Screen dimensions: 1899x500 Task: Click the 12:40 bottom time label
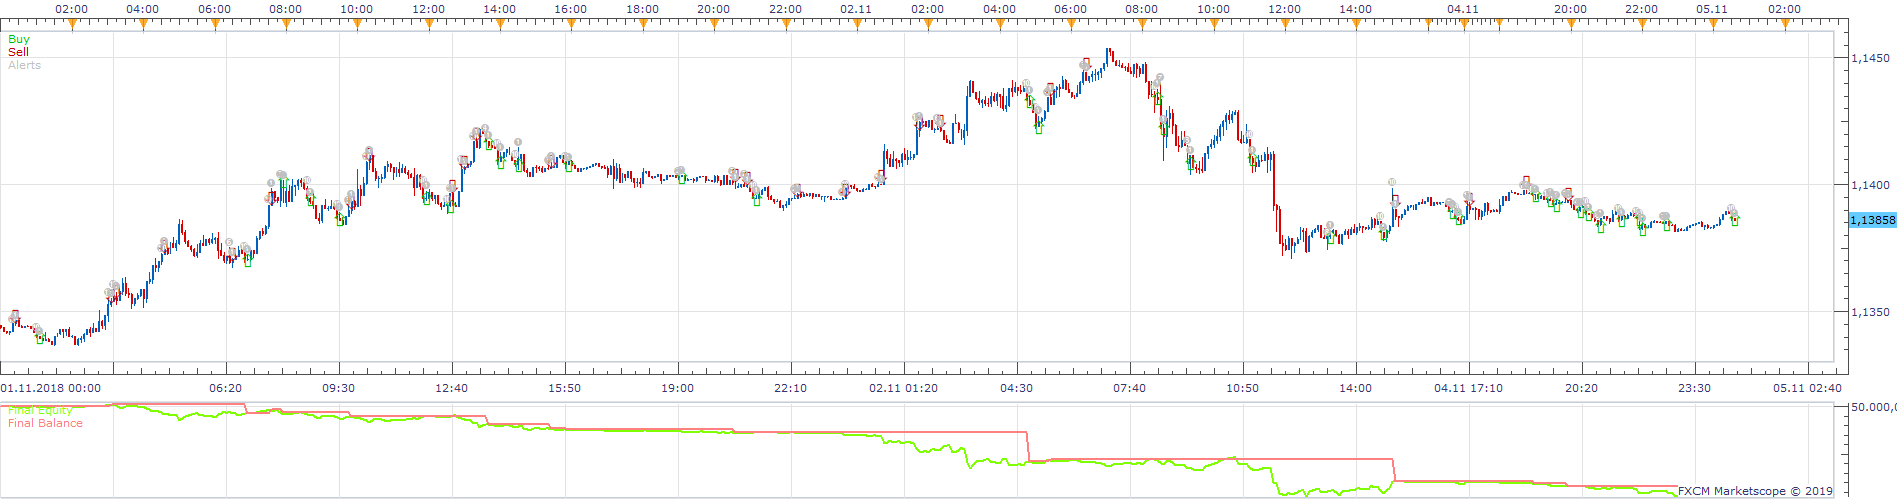click(x=451, y=388)
